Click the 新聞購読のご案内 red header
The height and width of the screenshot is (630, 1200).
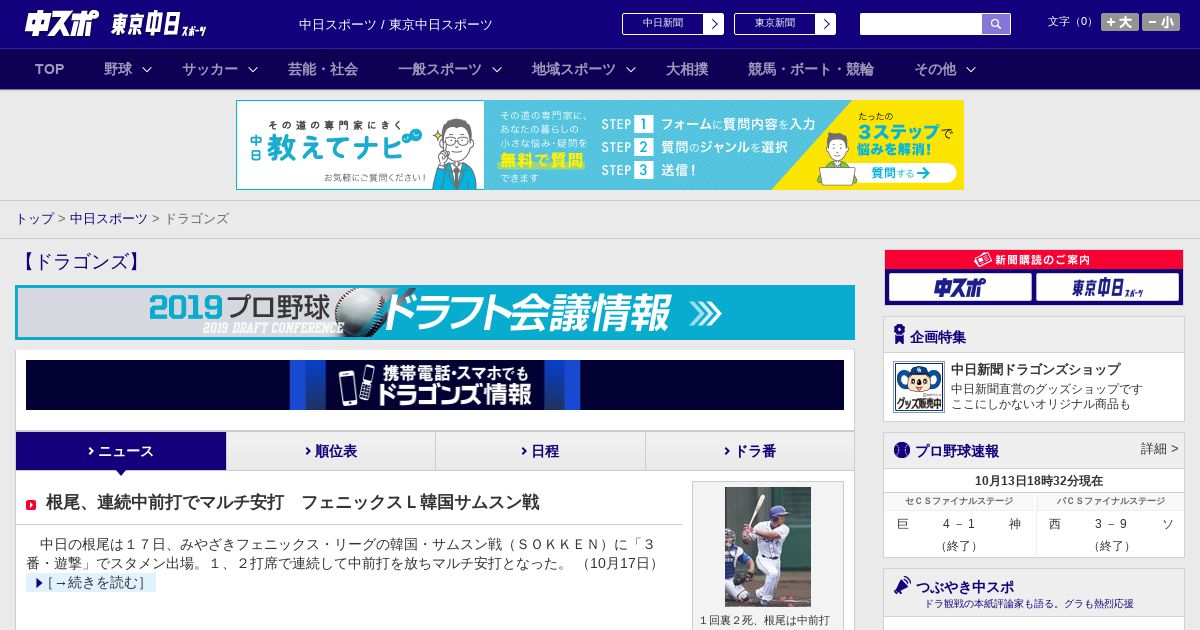[x=1034, y=259]
